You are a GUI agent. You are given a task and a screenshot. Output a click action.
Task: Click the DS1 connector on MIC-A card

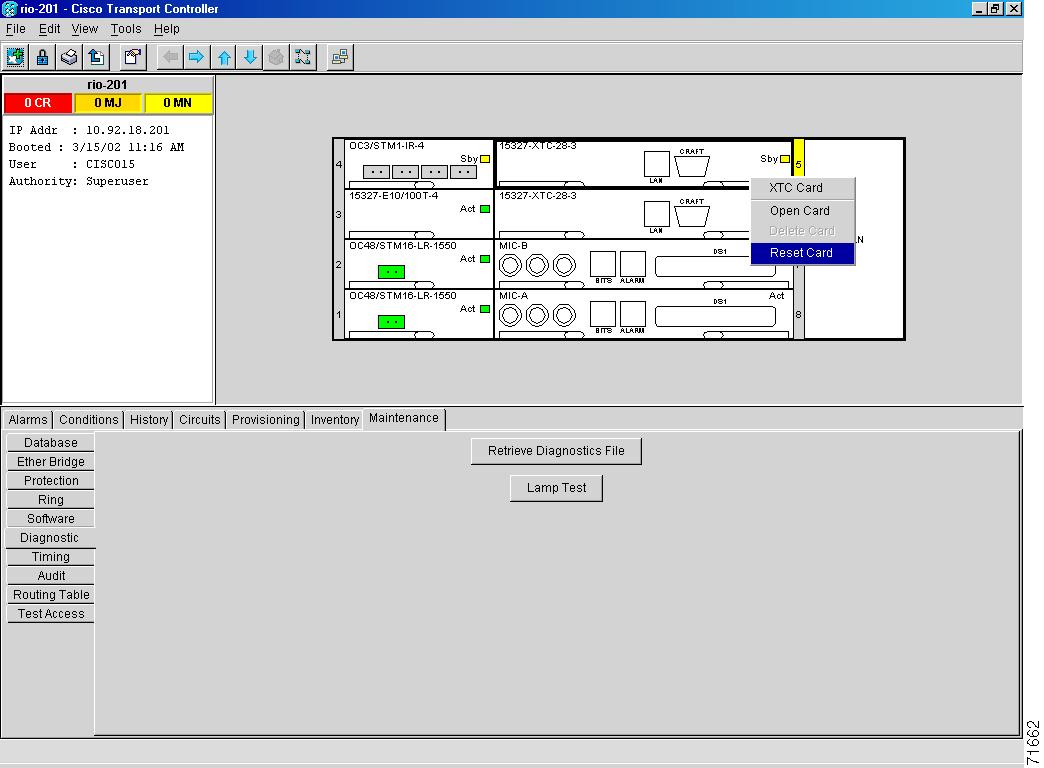715,316
